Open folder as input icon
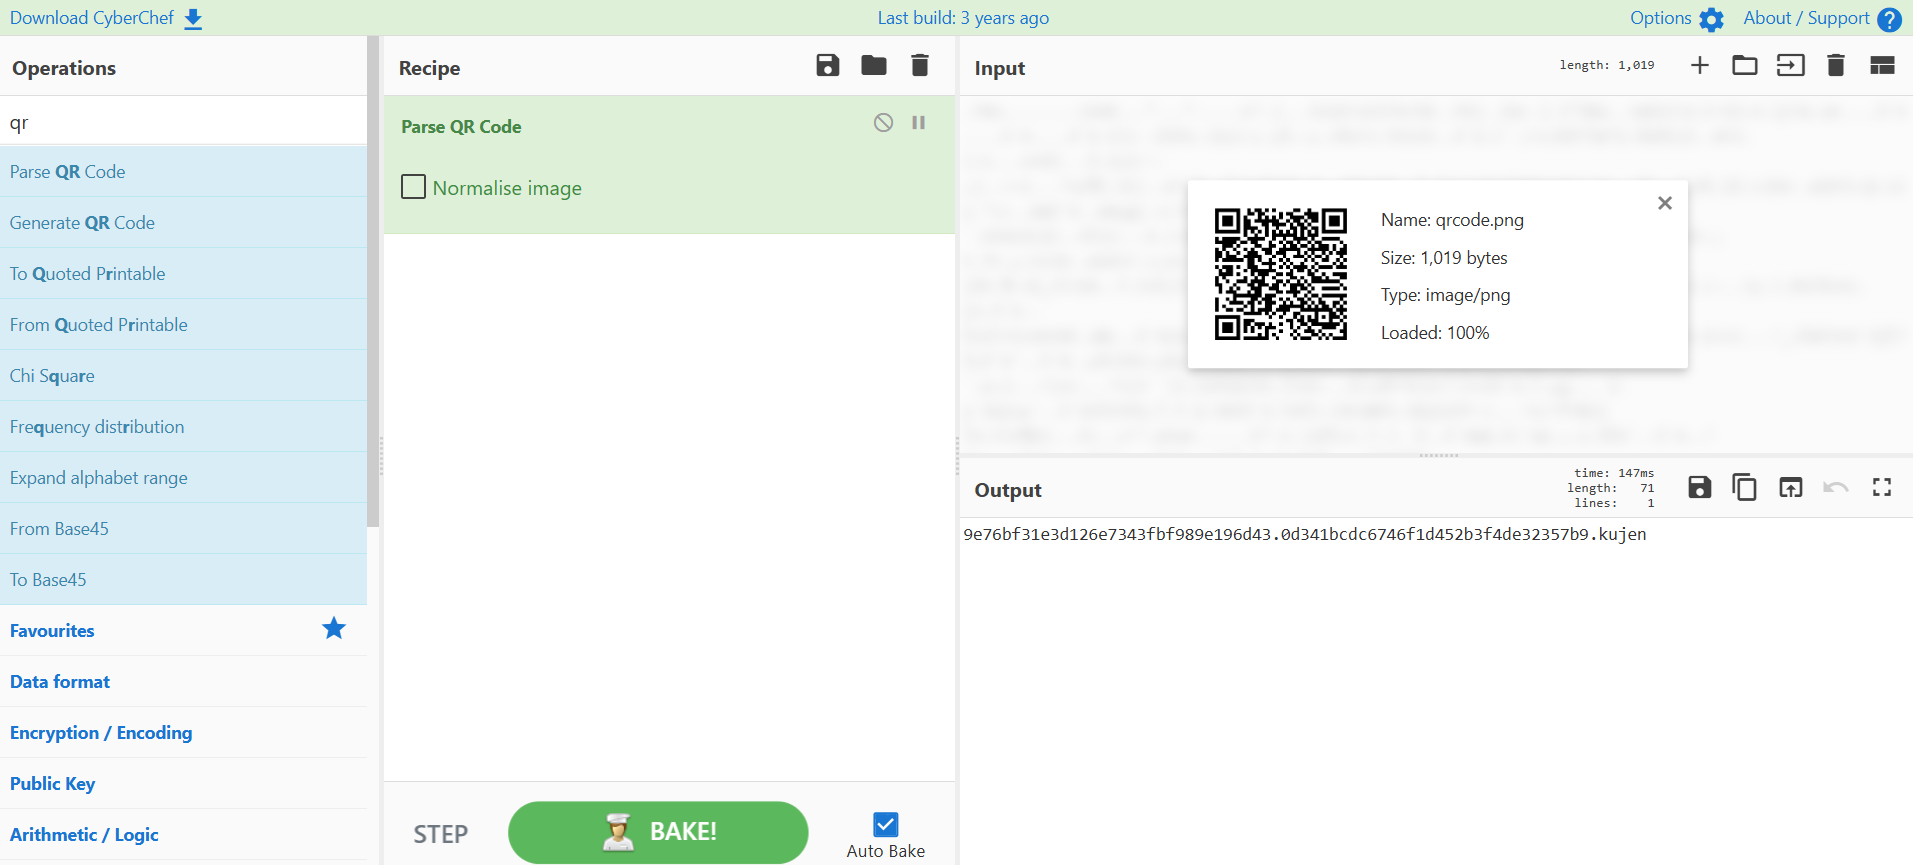The image size is (1913, 865). pyautogui.click(x=1745, y=66)
